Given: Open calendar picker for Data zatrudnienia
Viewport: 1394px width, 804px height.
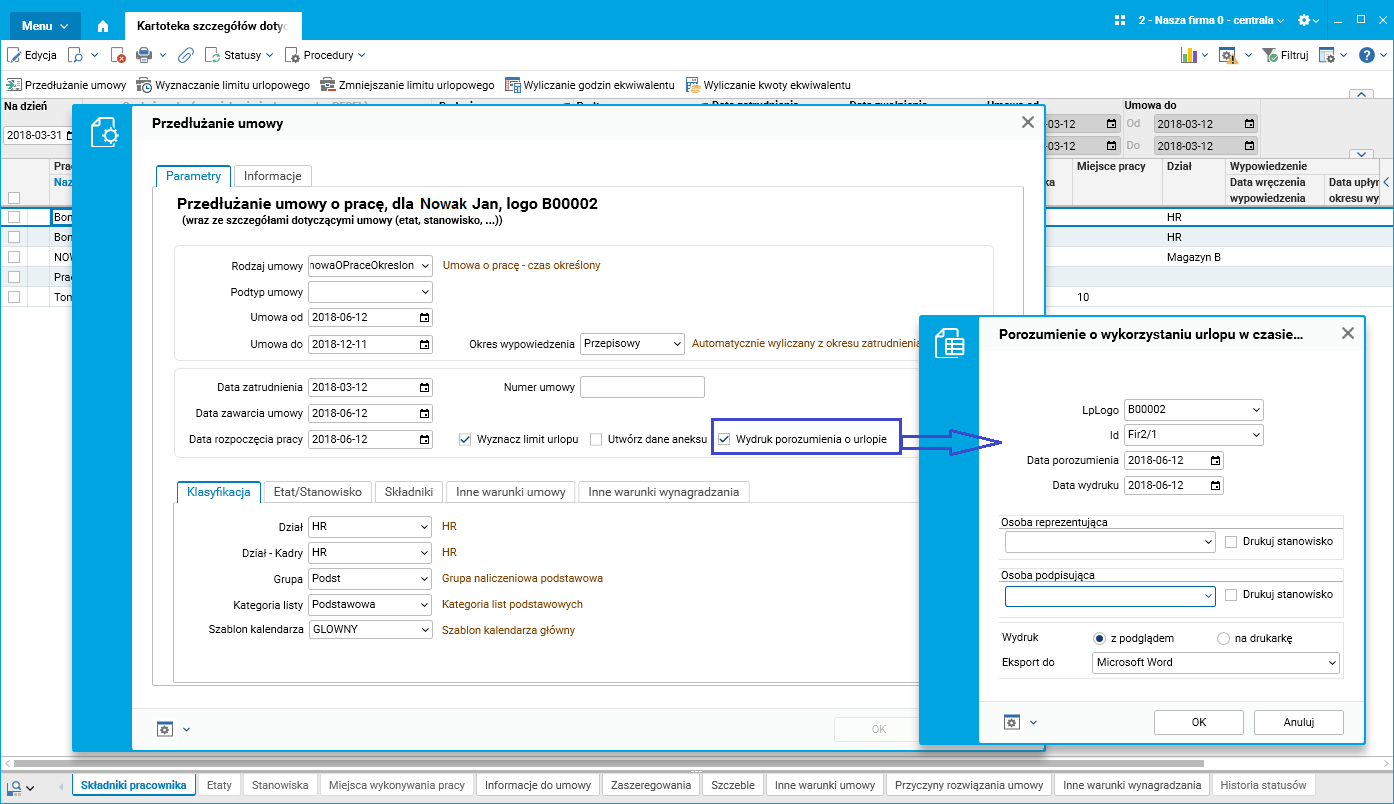Looking at the screenshot, I should 424,387.
